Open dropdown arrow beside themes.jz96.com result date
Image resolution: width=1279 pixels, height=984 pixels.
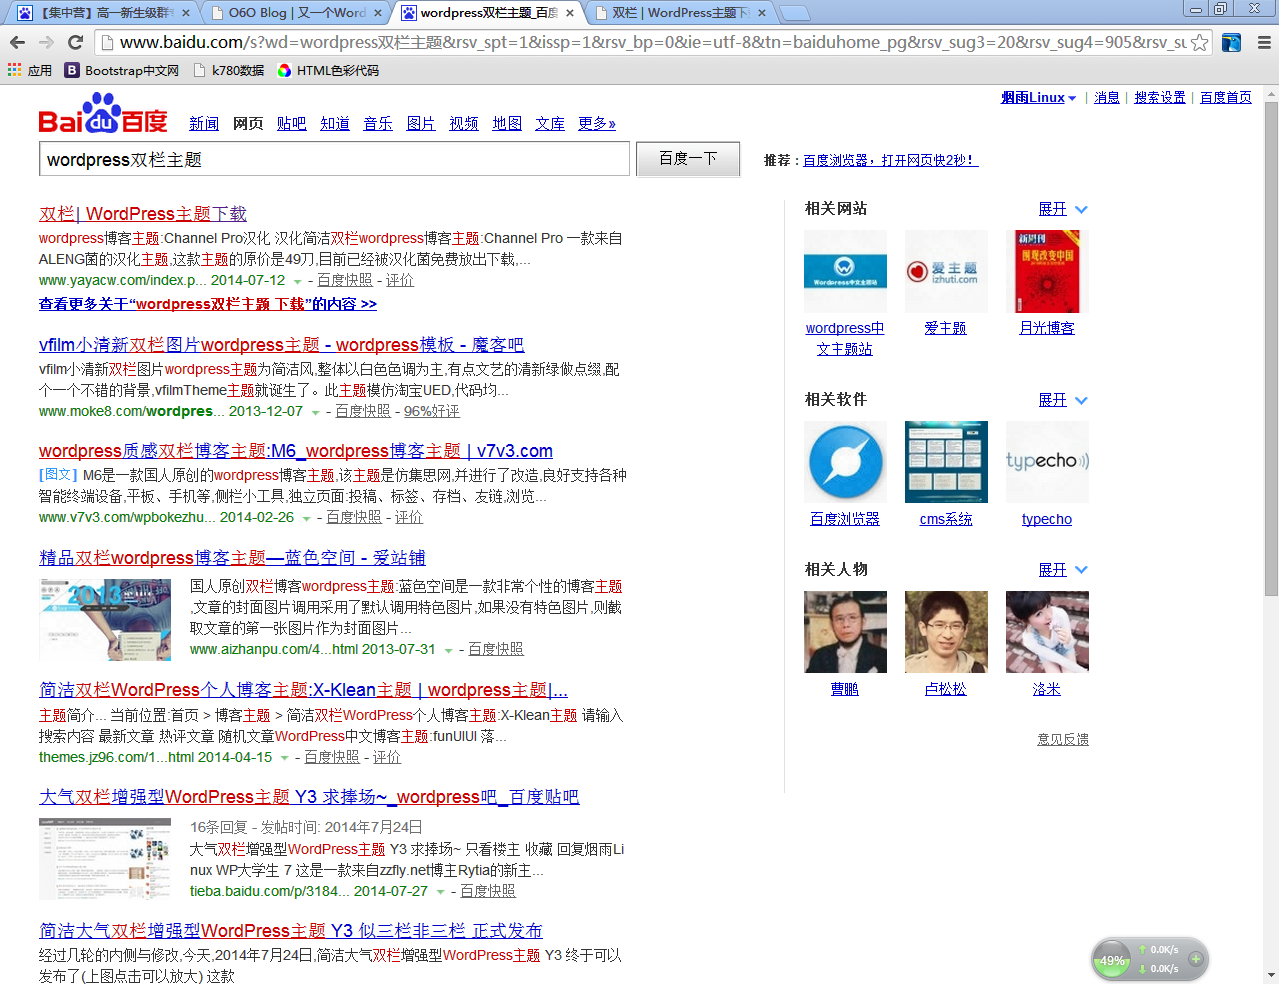[284, 759]
